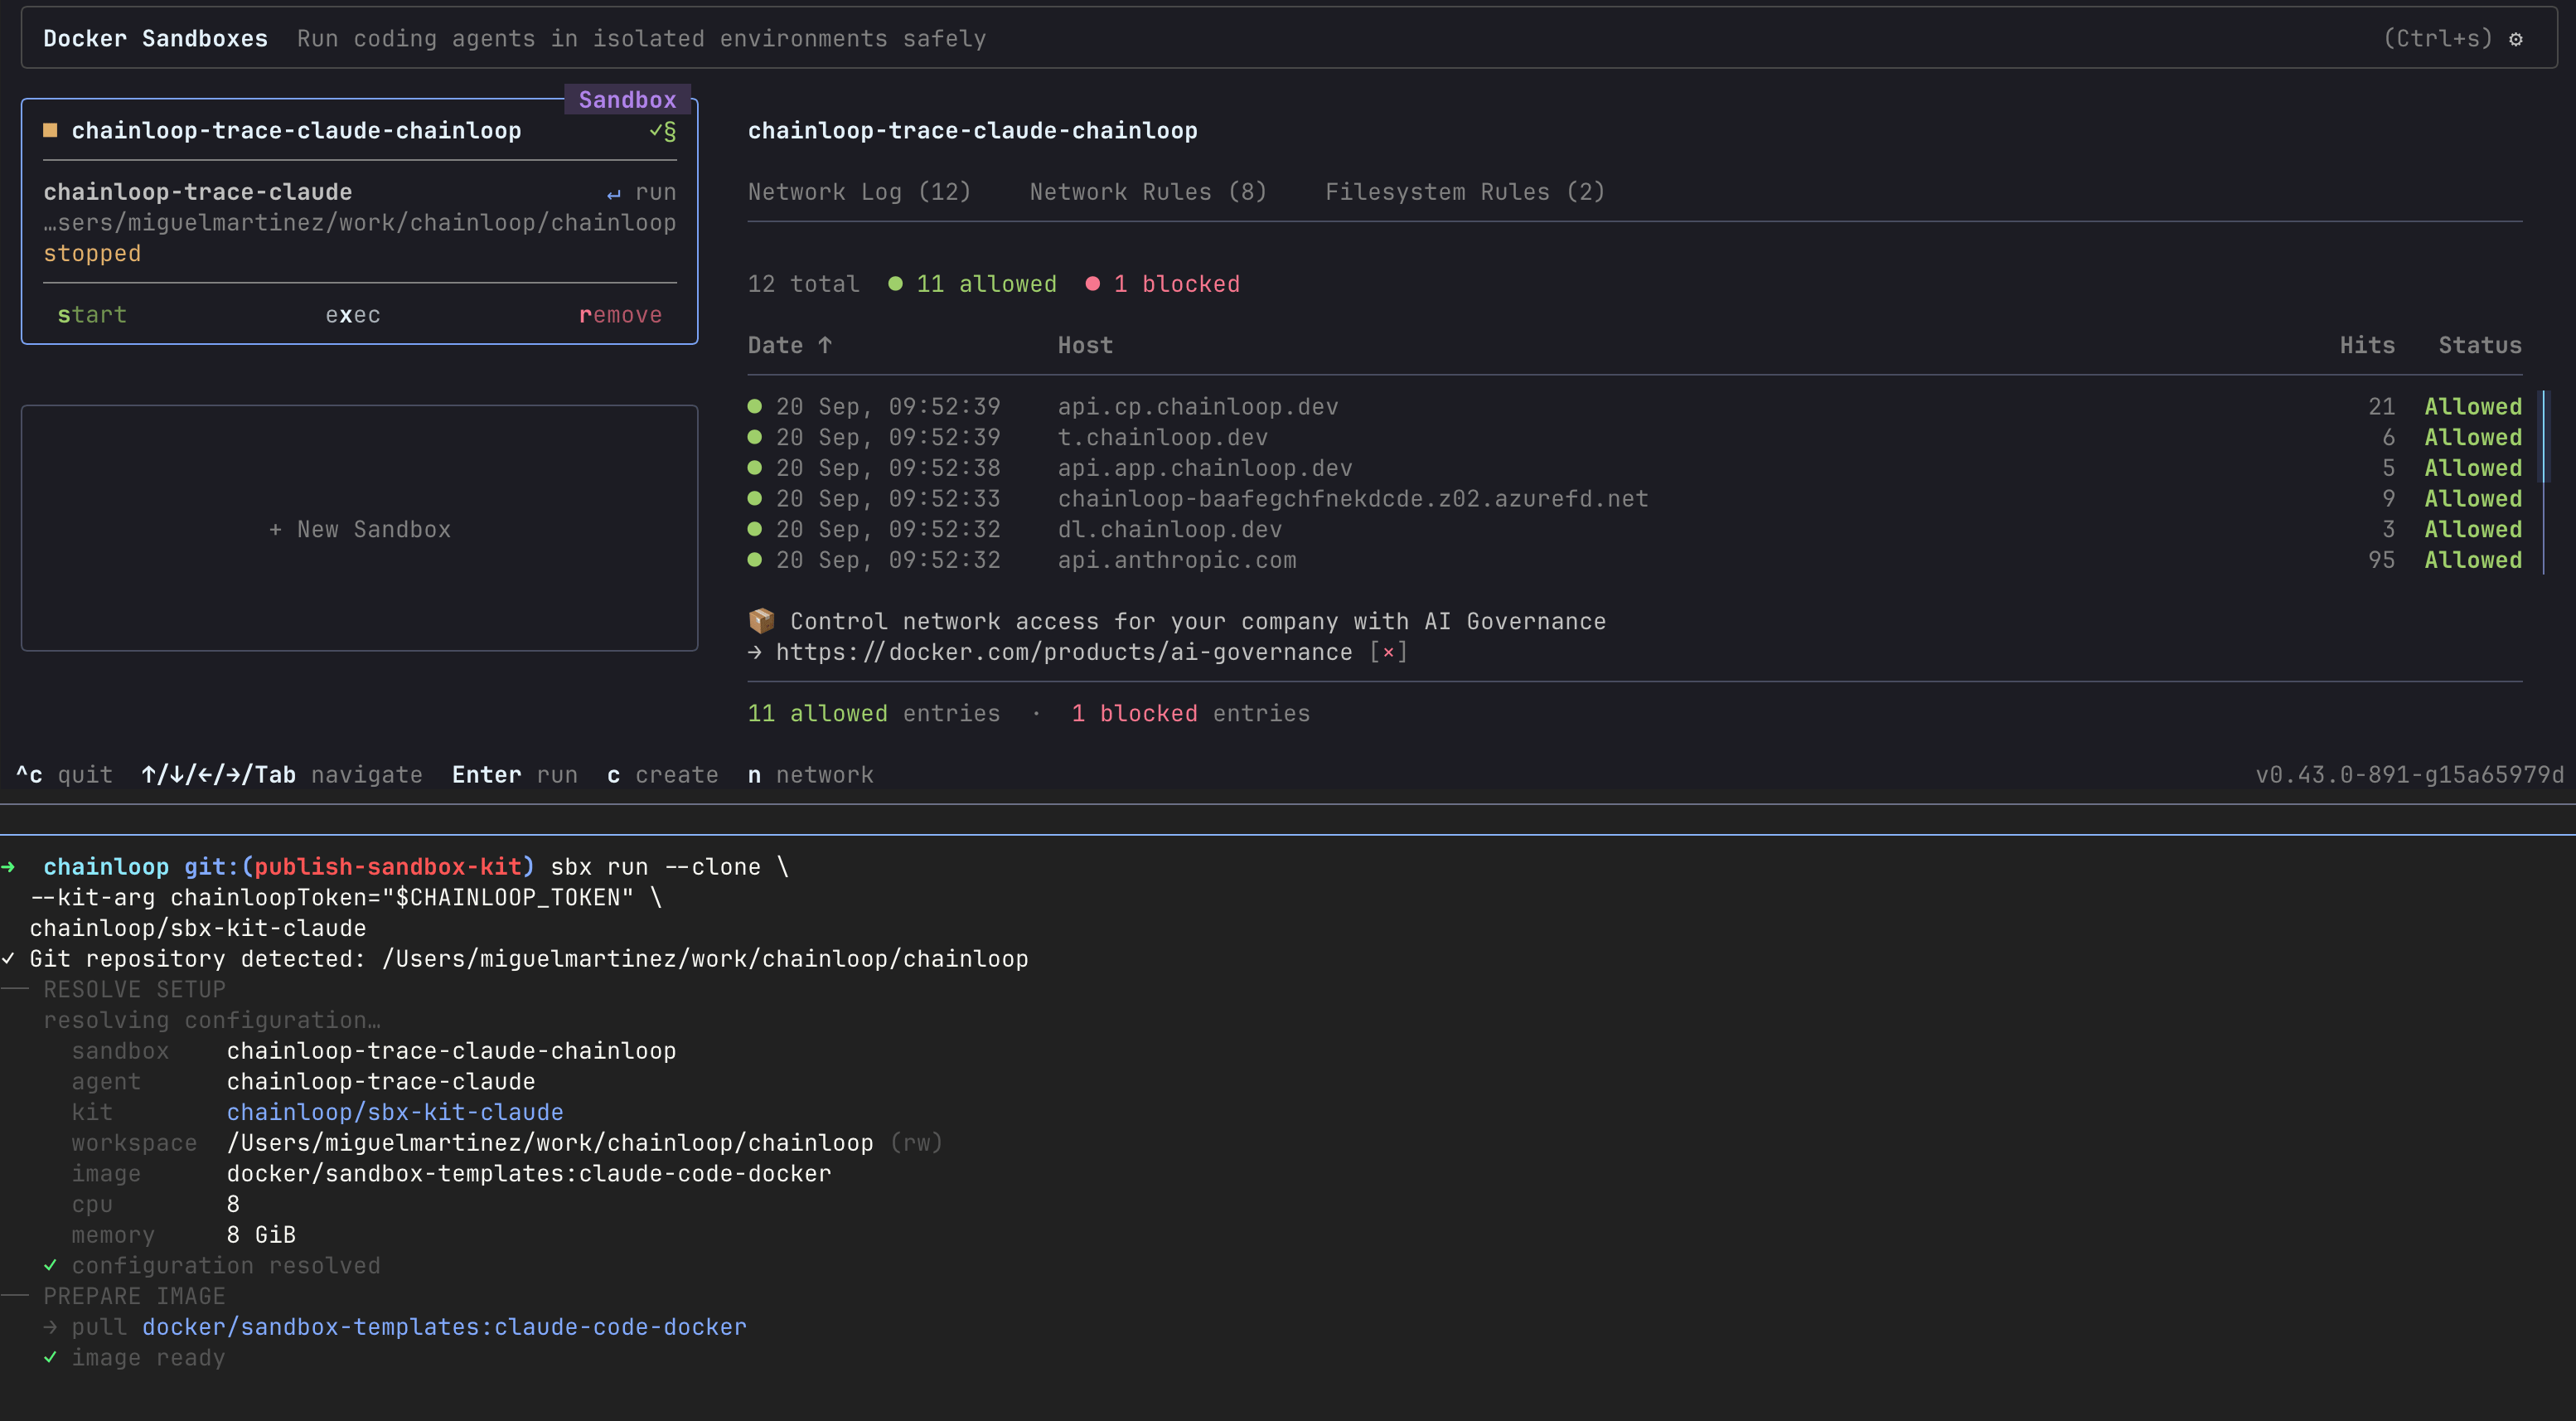This screenshot has height=1421, width=2576.
Task: Click the 'n network' shortcut hint
Action: tap(811, 775)
